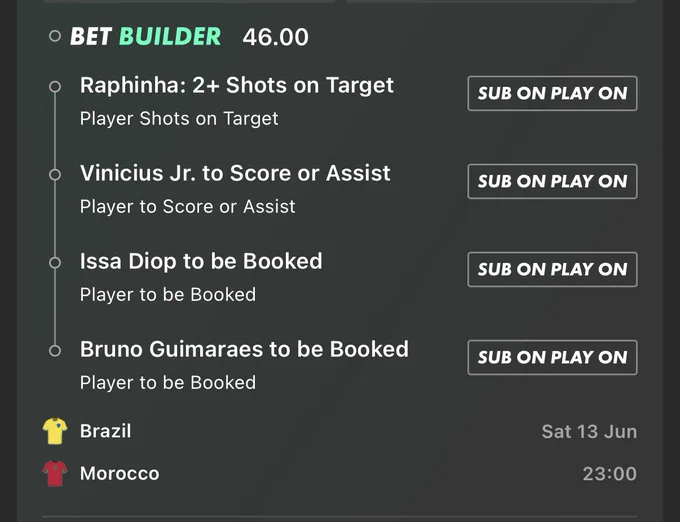The width and height of the screenshot is (680, 522).
Task: Click the circle marker next to Bruno Guimaraes
Action: click(x=55, y=351)
